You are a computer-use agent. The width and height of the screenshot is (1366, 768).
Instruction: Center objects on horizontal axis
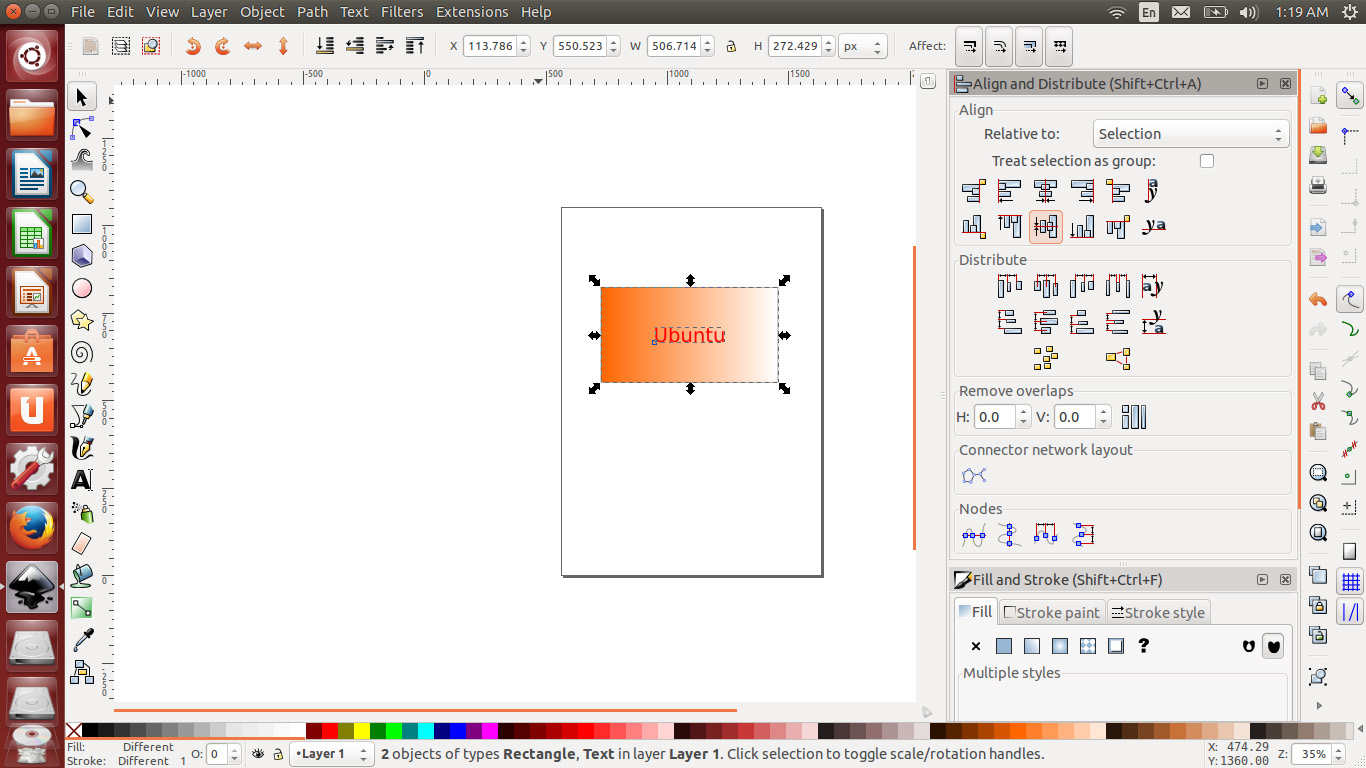click(x=1046, y=227)
